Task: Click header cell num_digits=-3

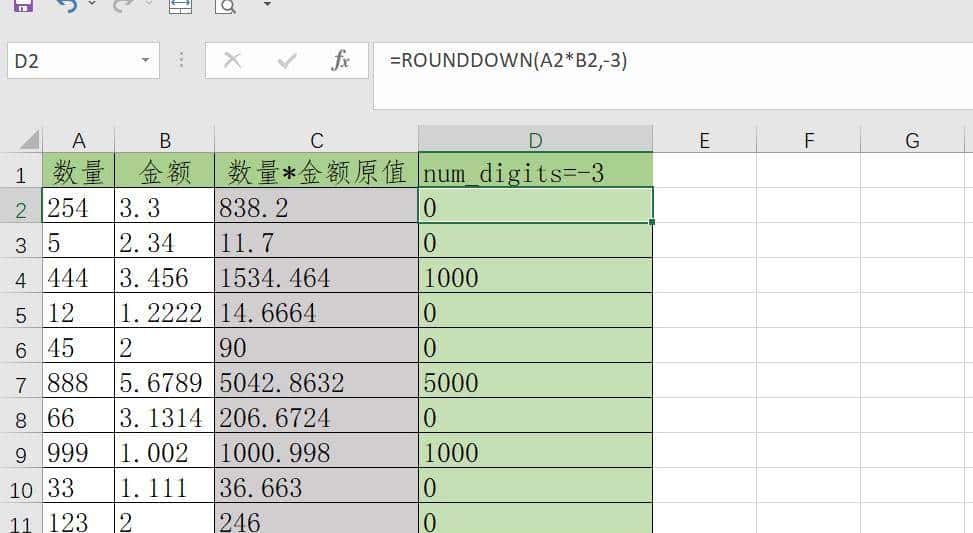Action: (x=536, y=170)
